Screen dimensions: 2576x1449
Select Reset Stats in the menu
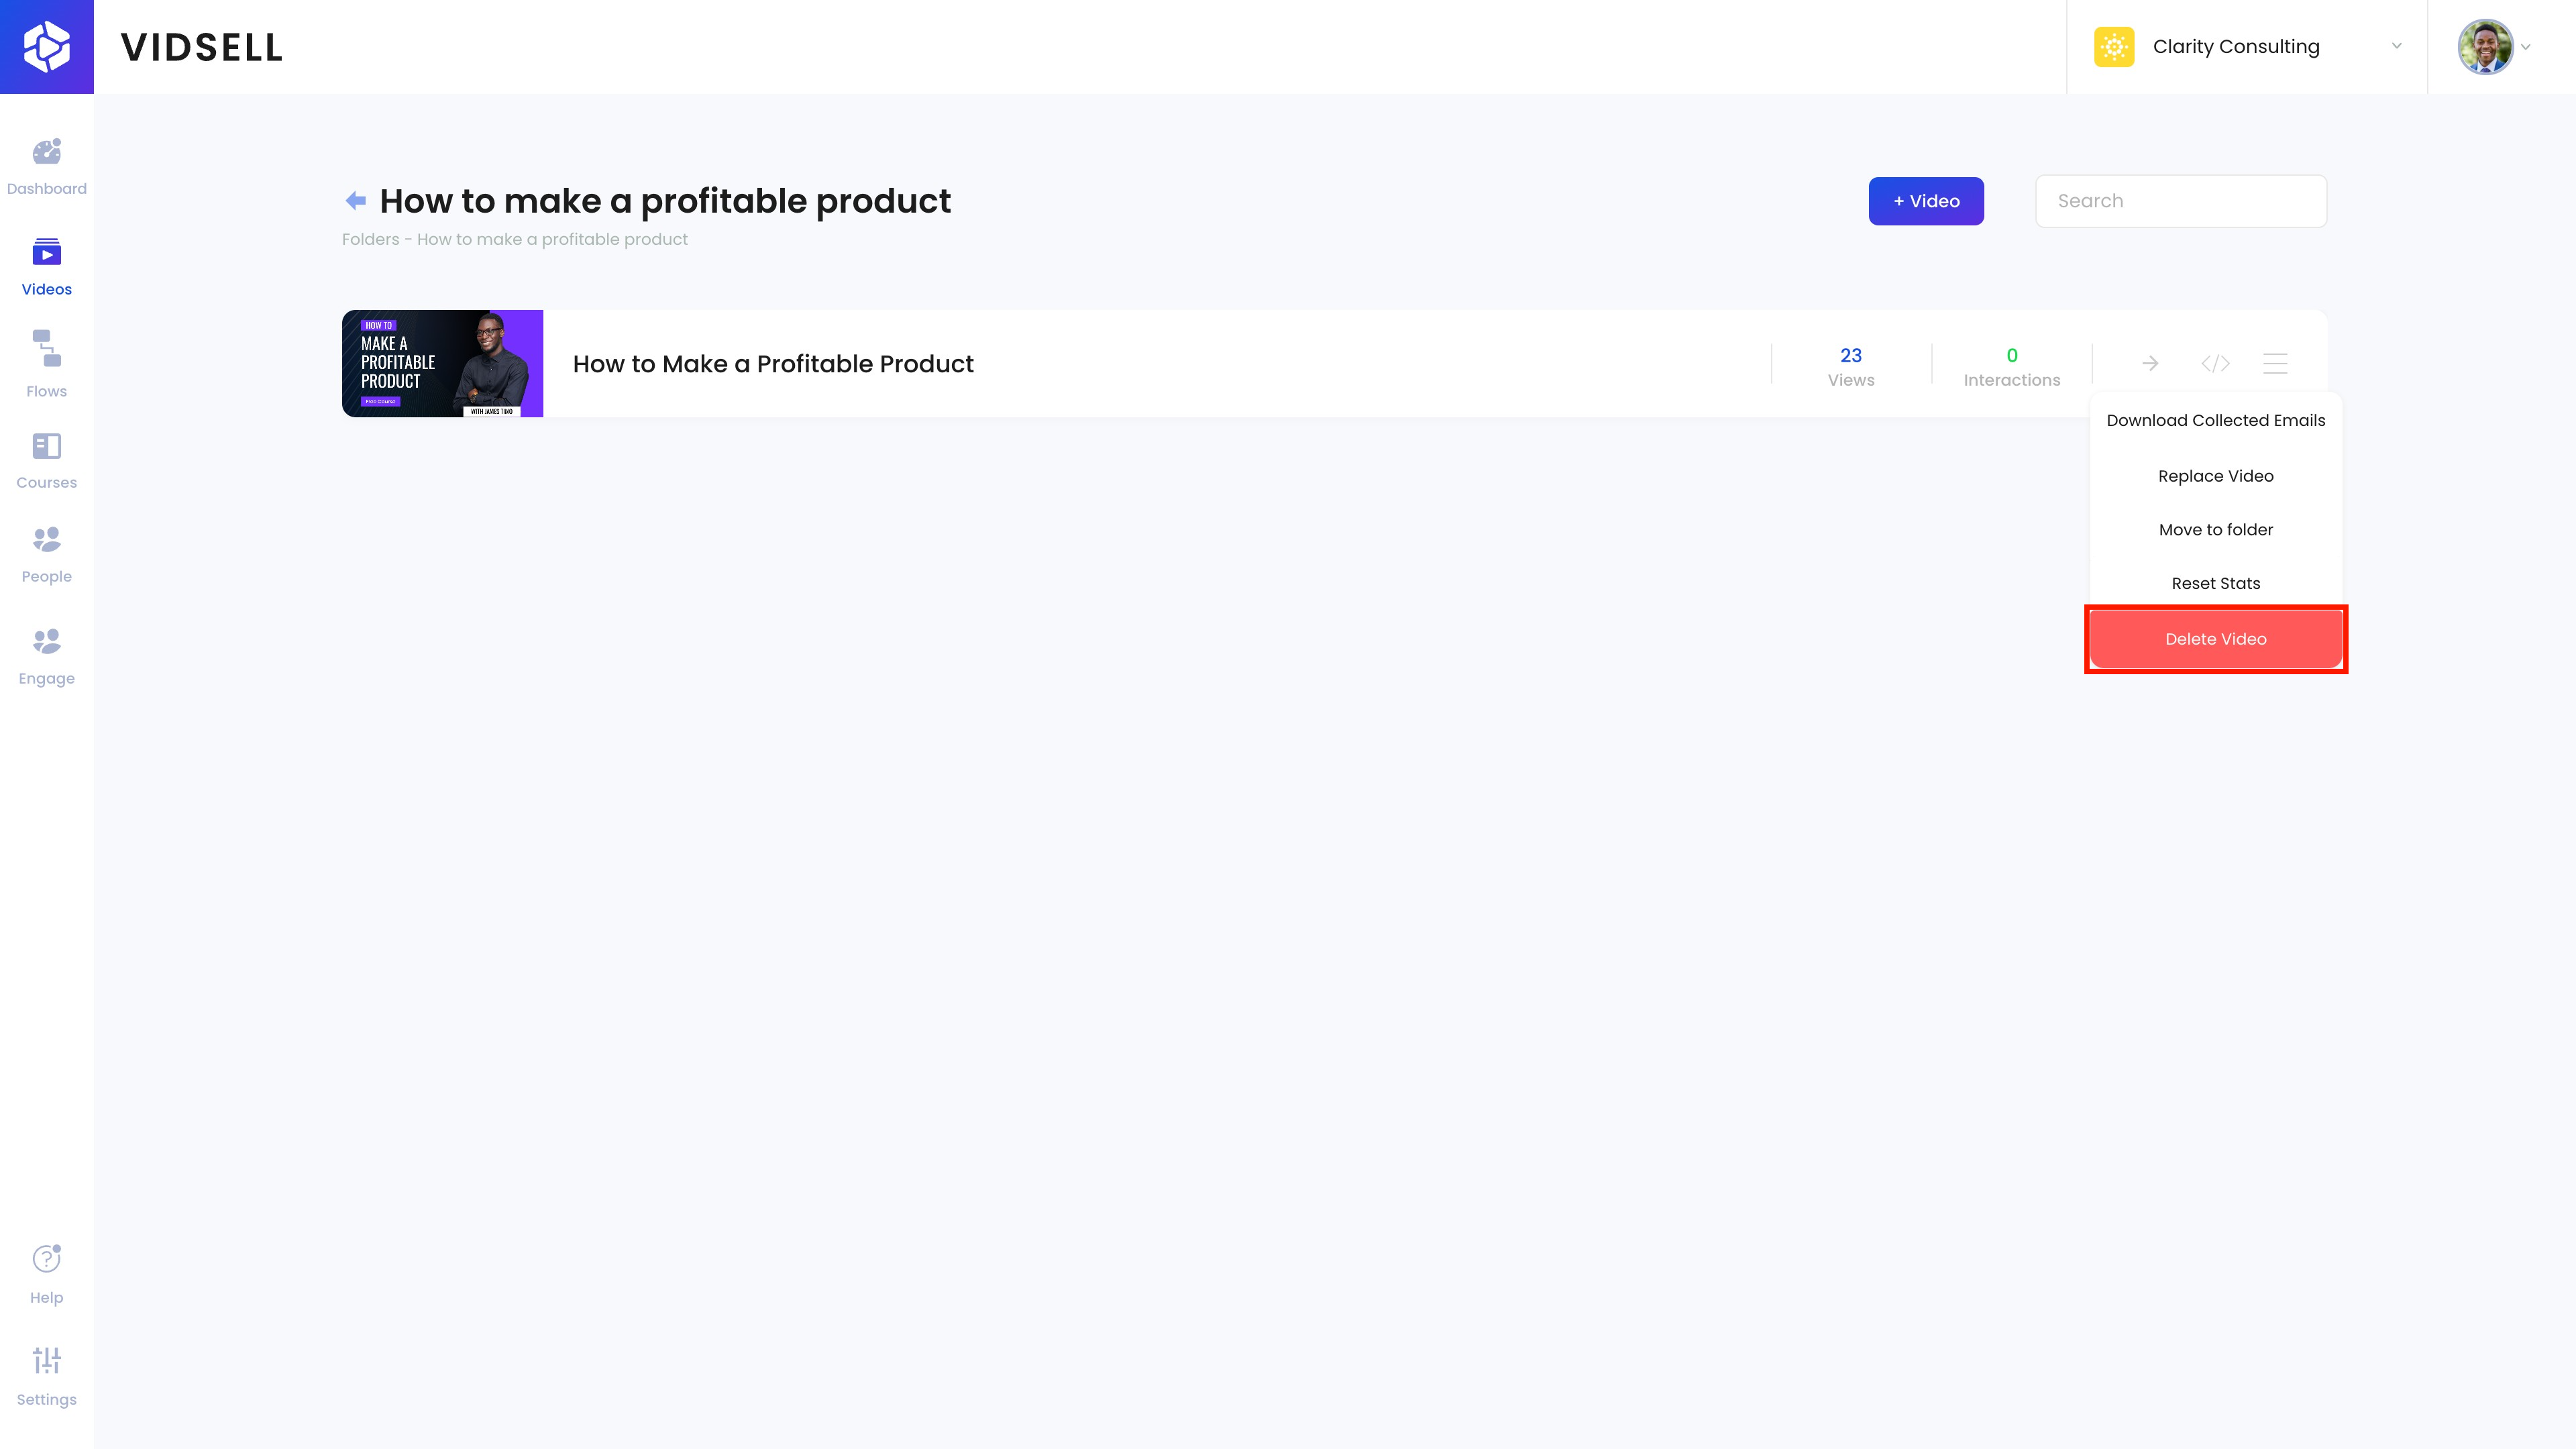pos(2215,583)
